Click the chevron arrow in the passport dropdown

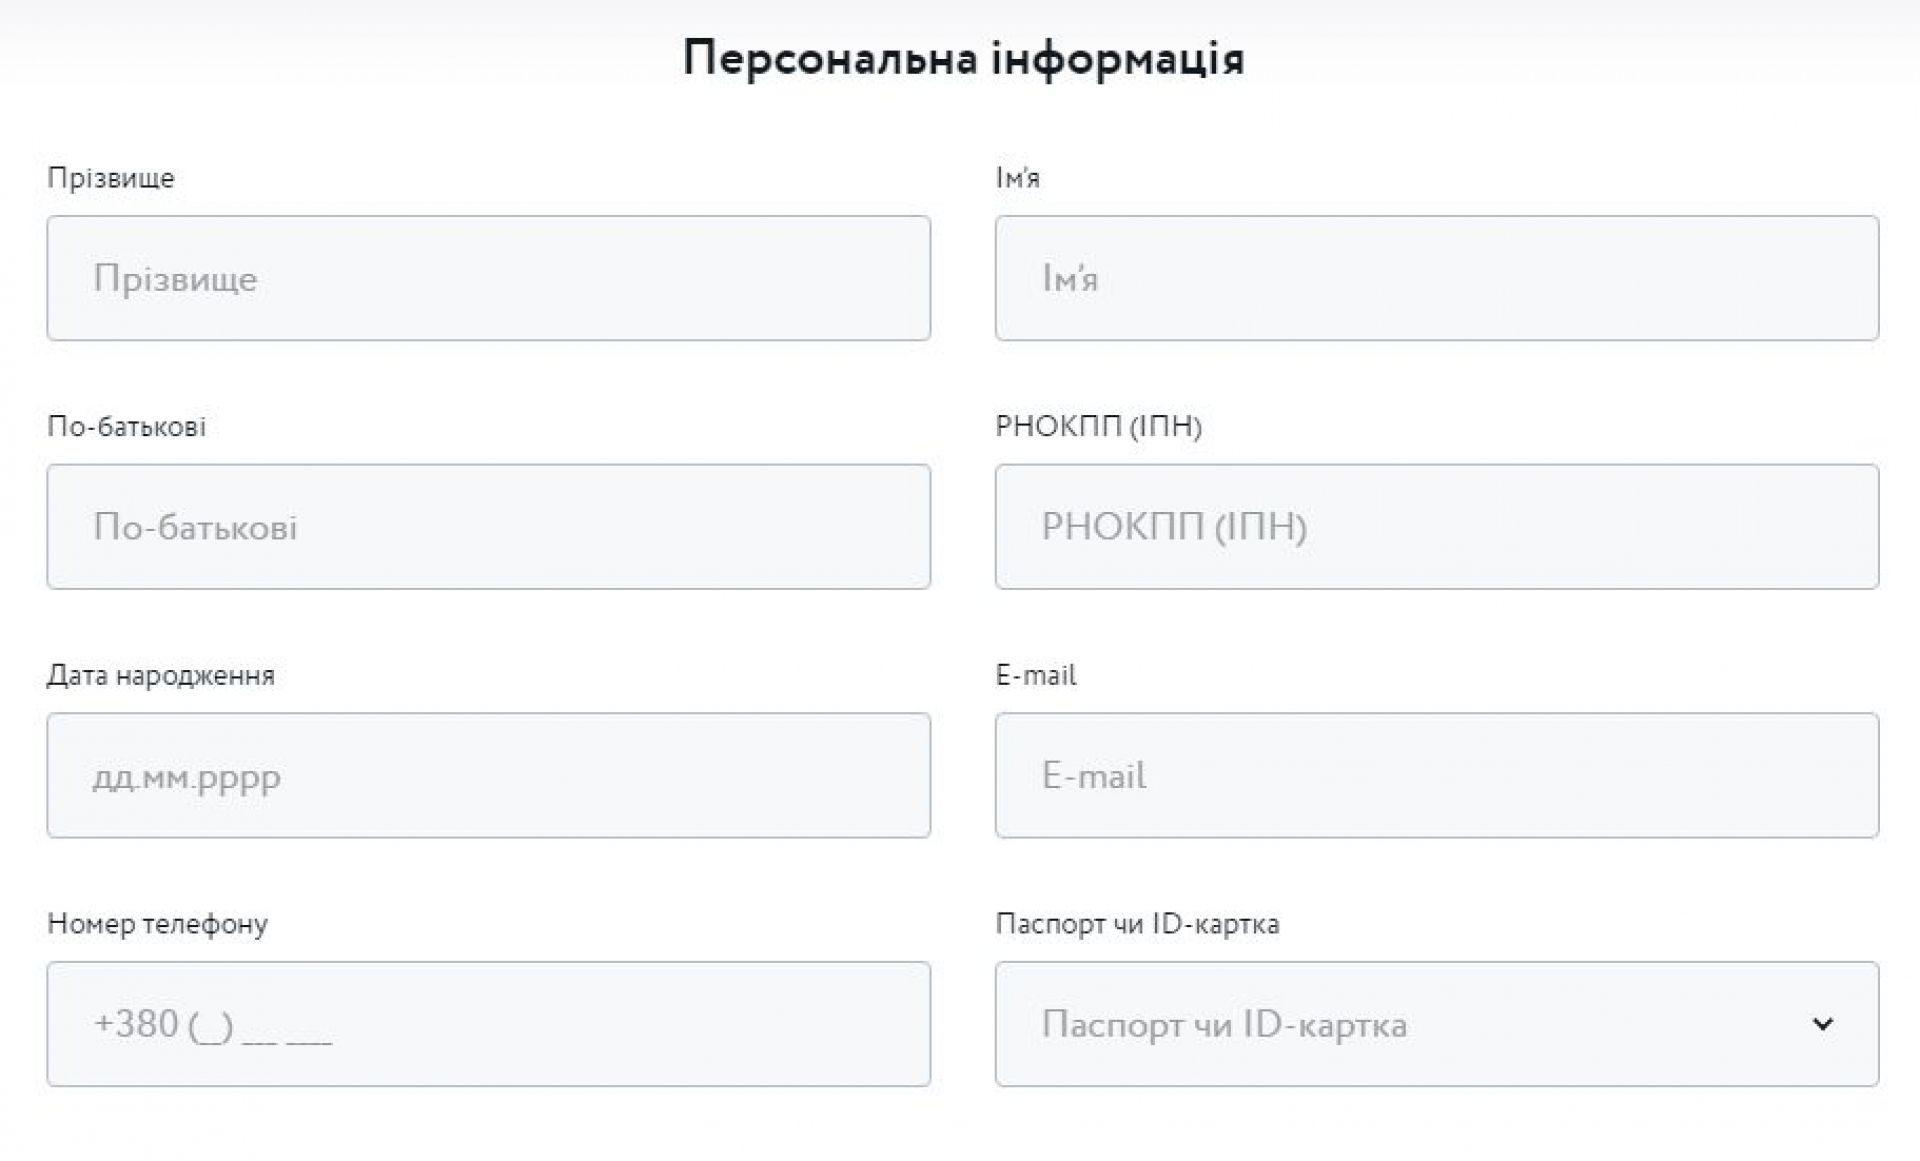point(1822,1024)
